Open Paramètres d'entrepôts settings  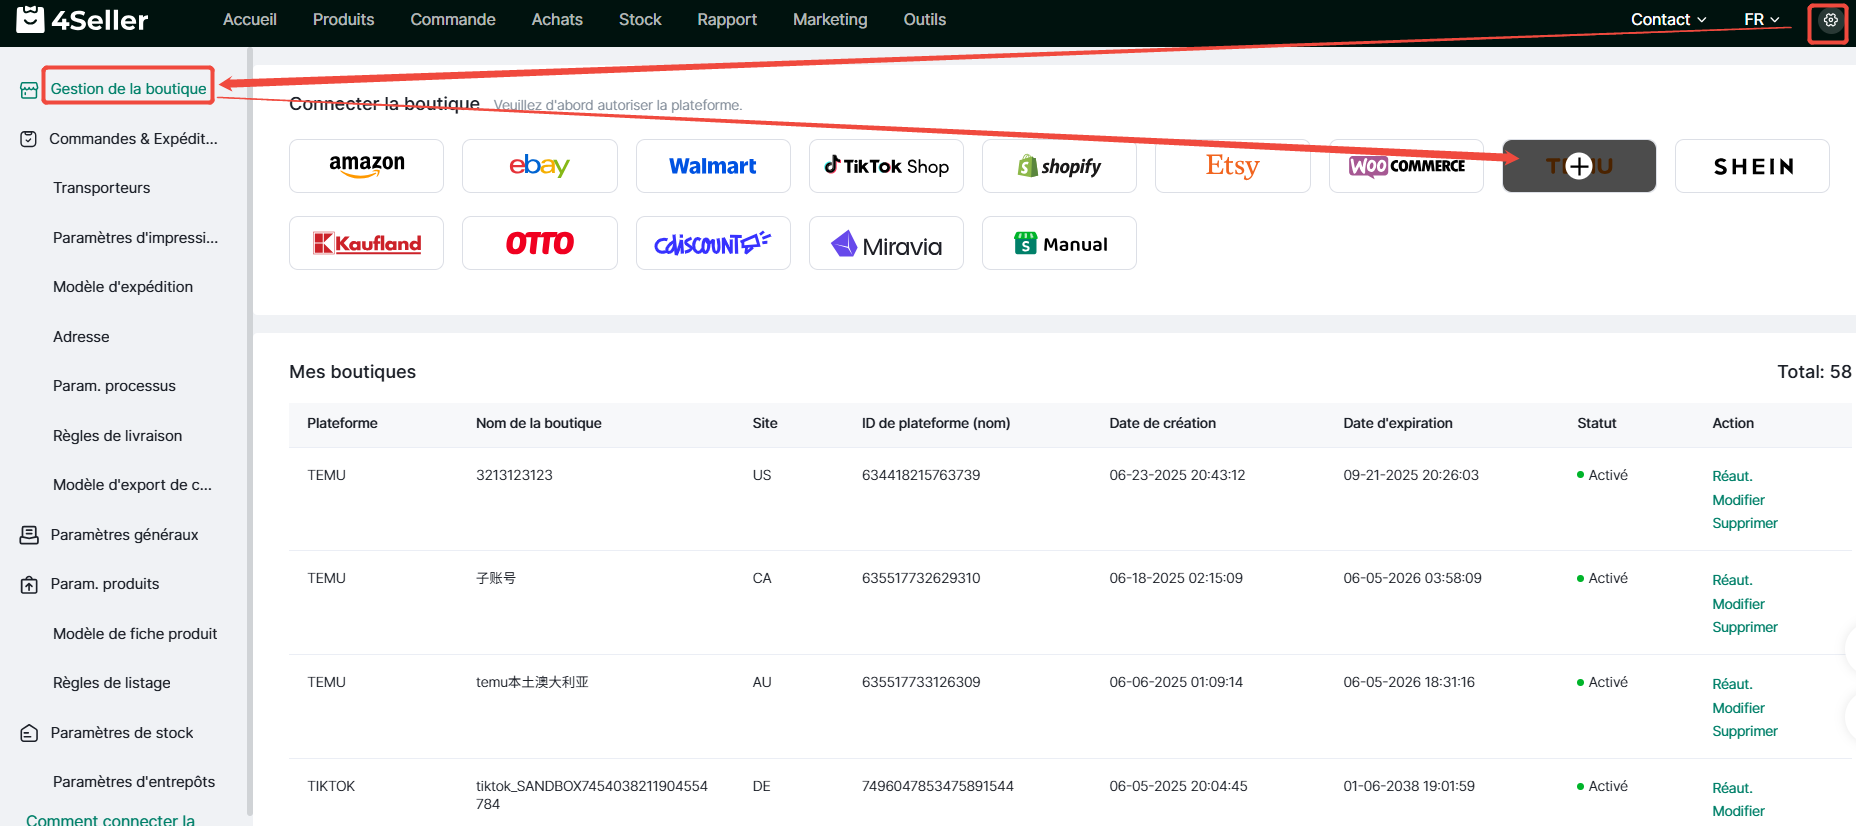[134, 782]
